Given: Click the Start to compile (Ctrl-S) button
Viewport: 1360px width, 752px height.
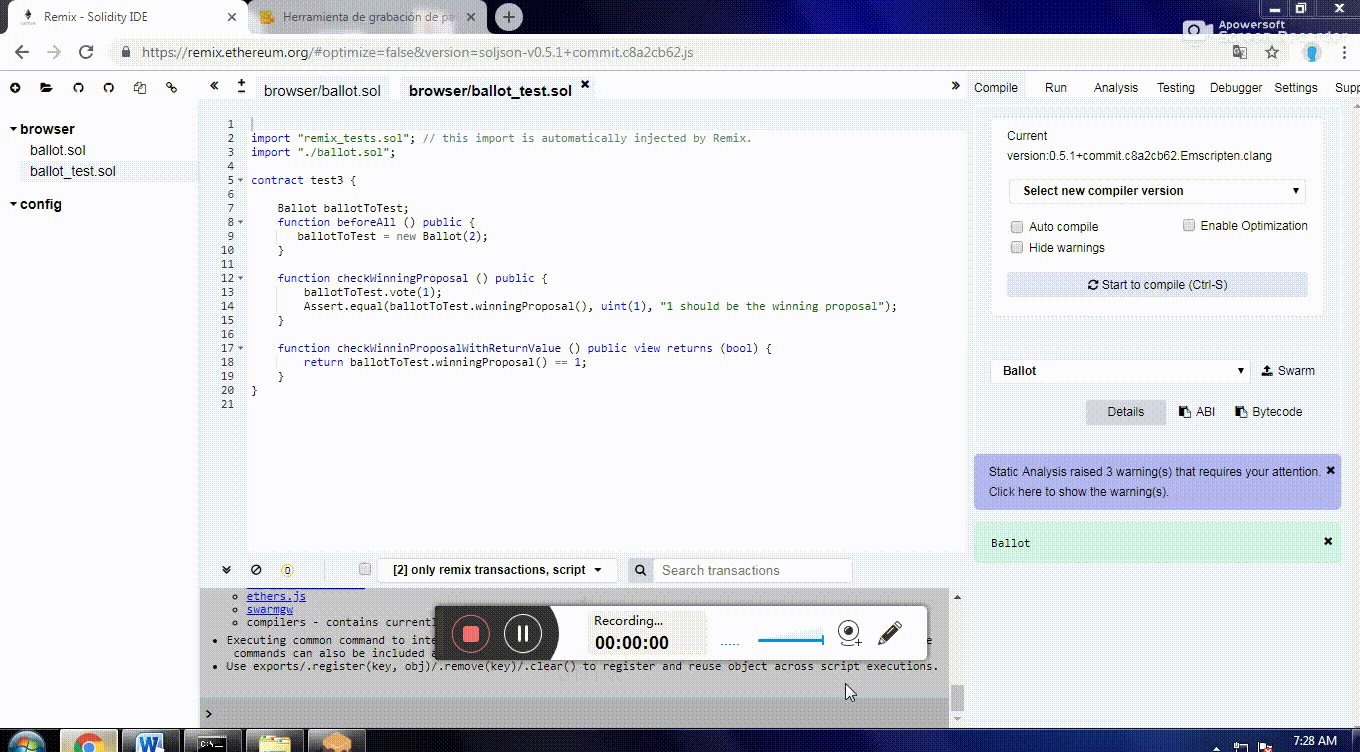Looking at the screenshot, I should click(1157, 285).
